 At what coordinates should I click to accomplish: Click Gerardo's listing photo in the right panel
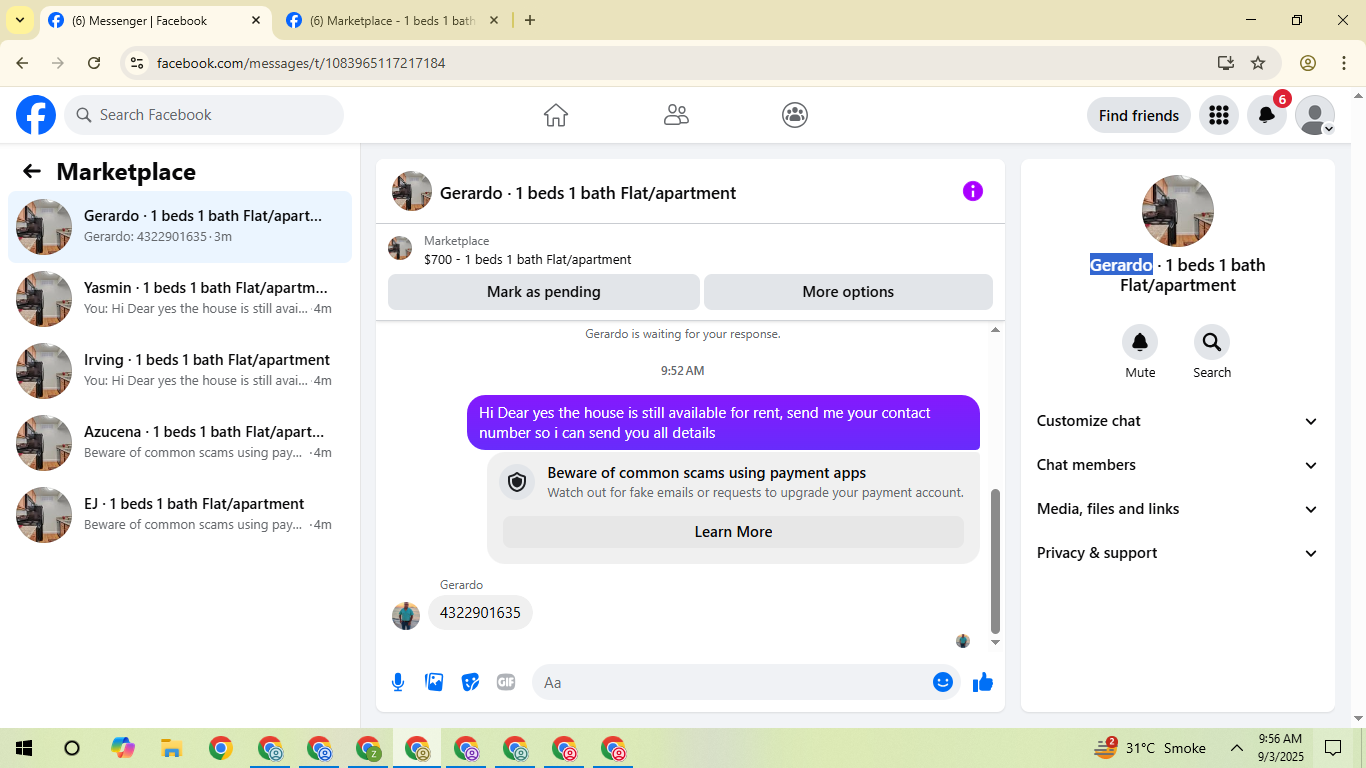1178,211
